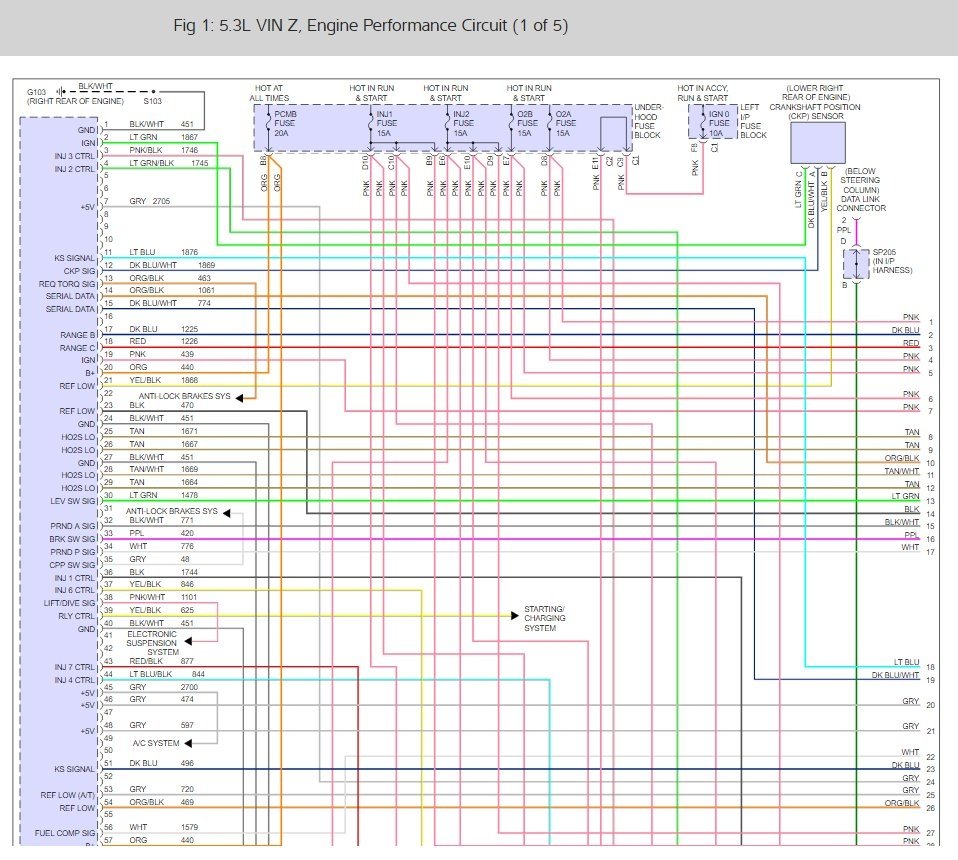
Task: Click the LT BLU 1876 wire label
Action: pos(164,252)
